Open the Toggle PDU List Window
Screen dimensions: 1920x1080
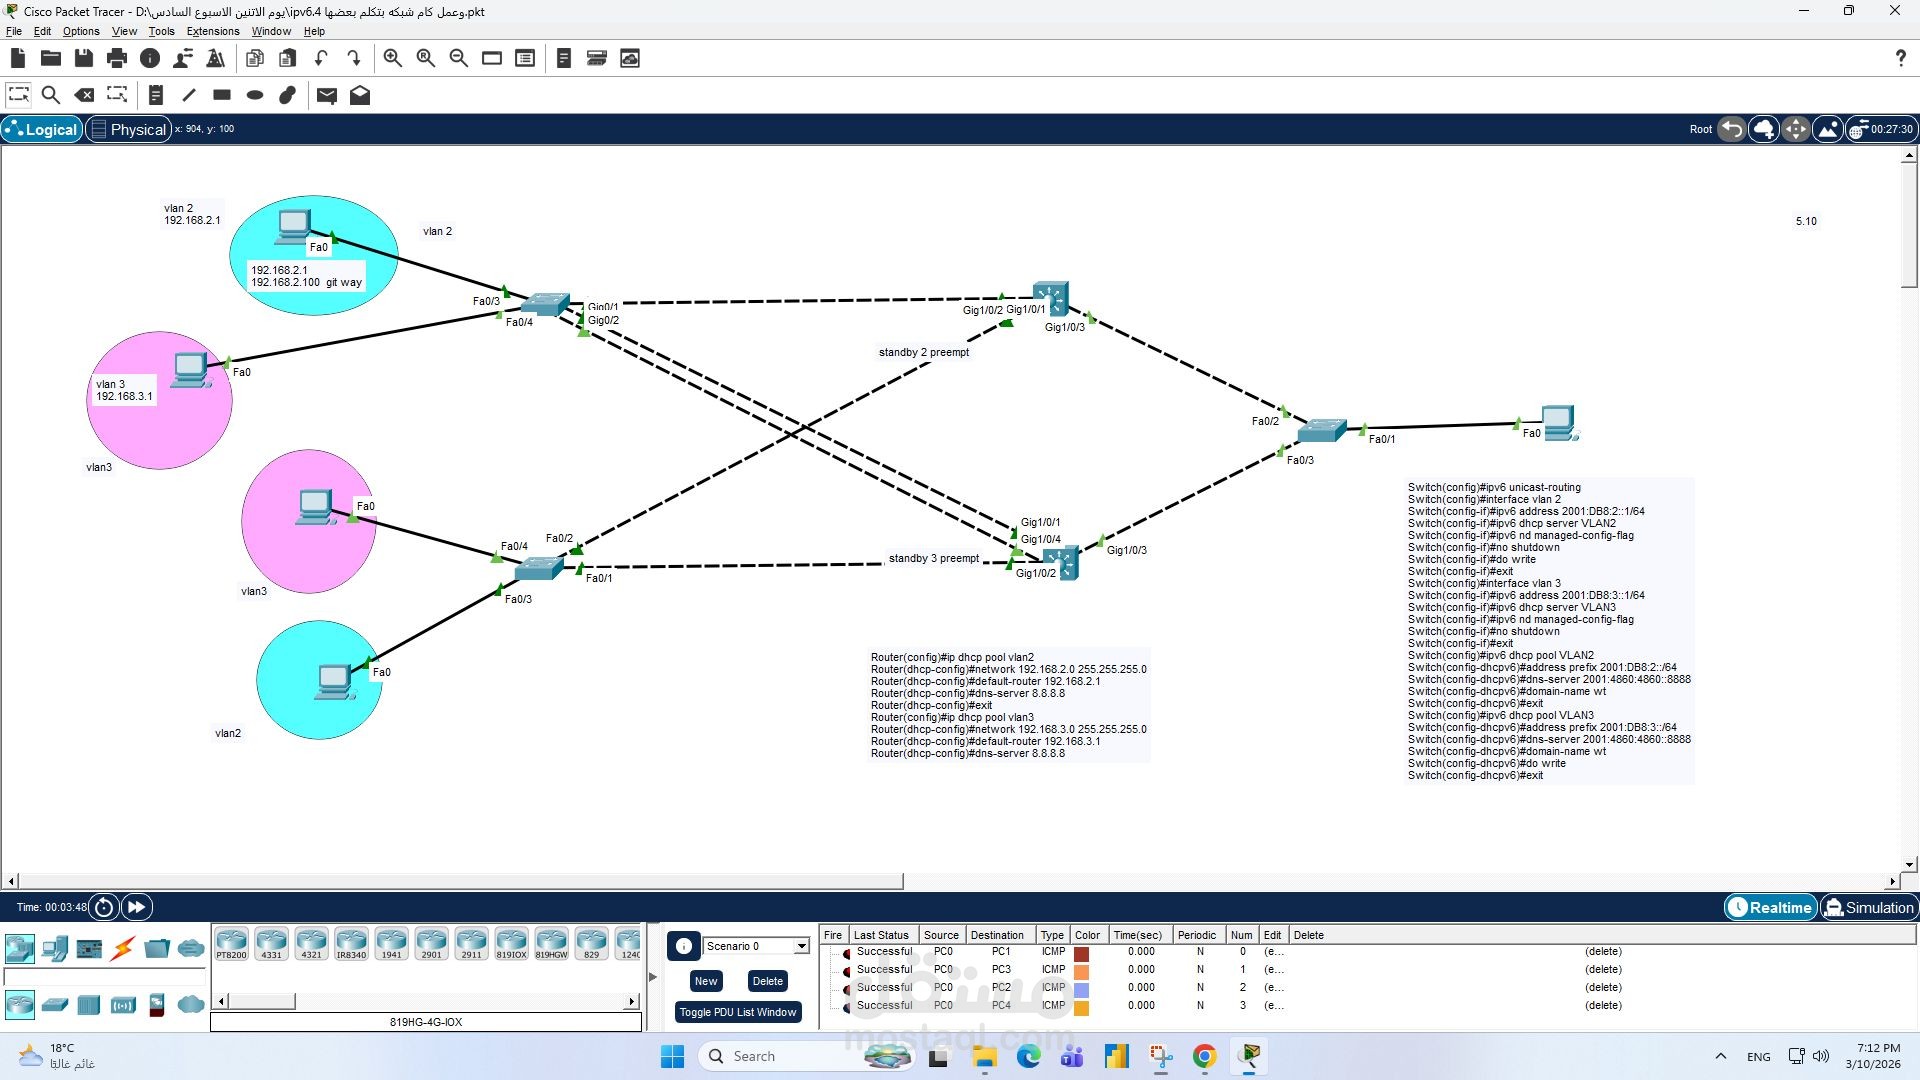point(738,1012)
